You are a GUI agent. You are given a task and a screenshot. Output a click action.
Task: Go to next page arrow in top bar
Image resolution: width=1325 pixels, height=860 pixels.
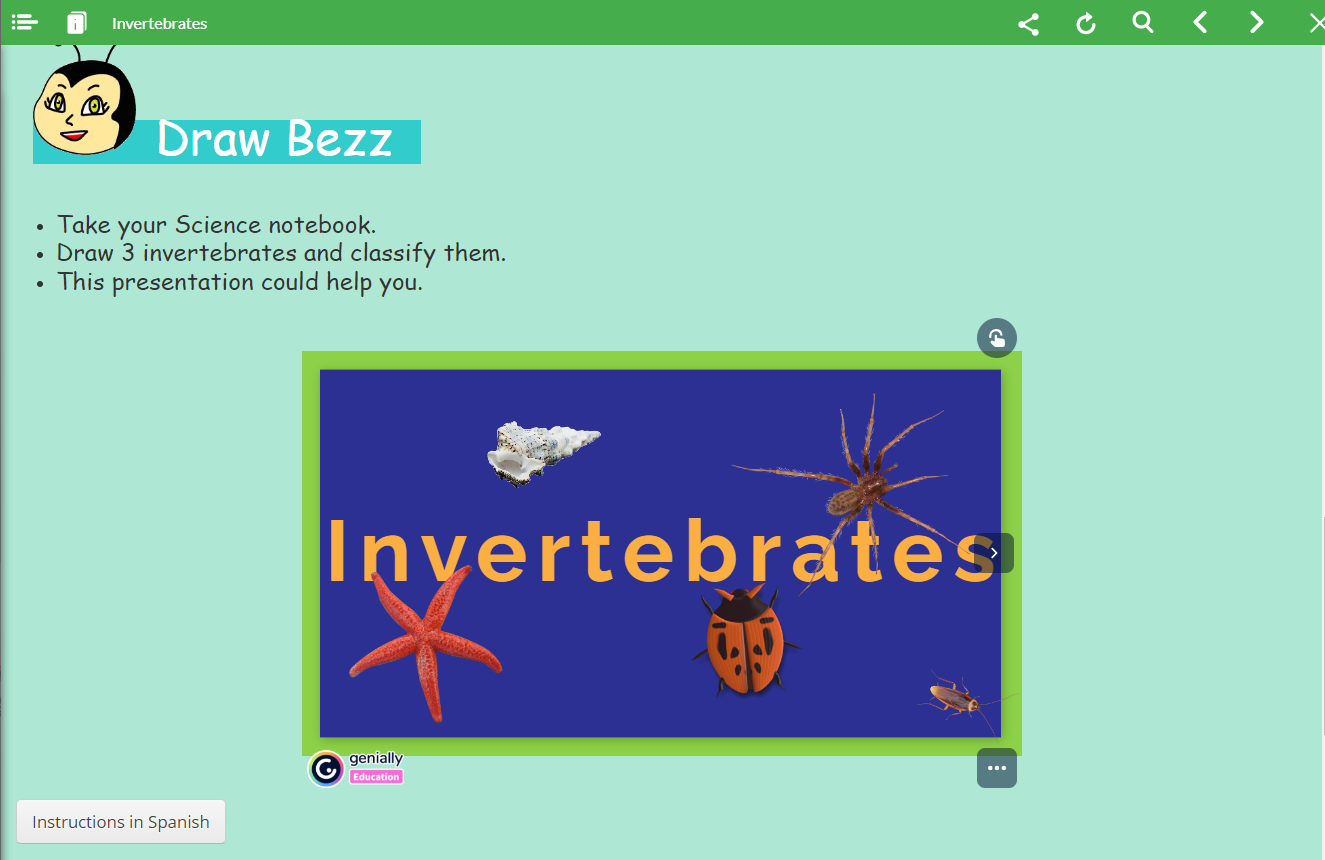tap(1257, 22)
